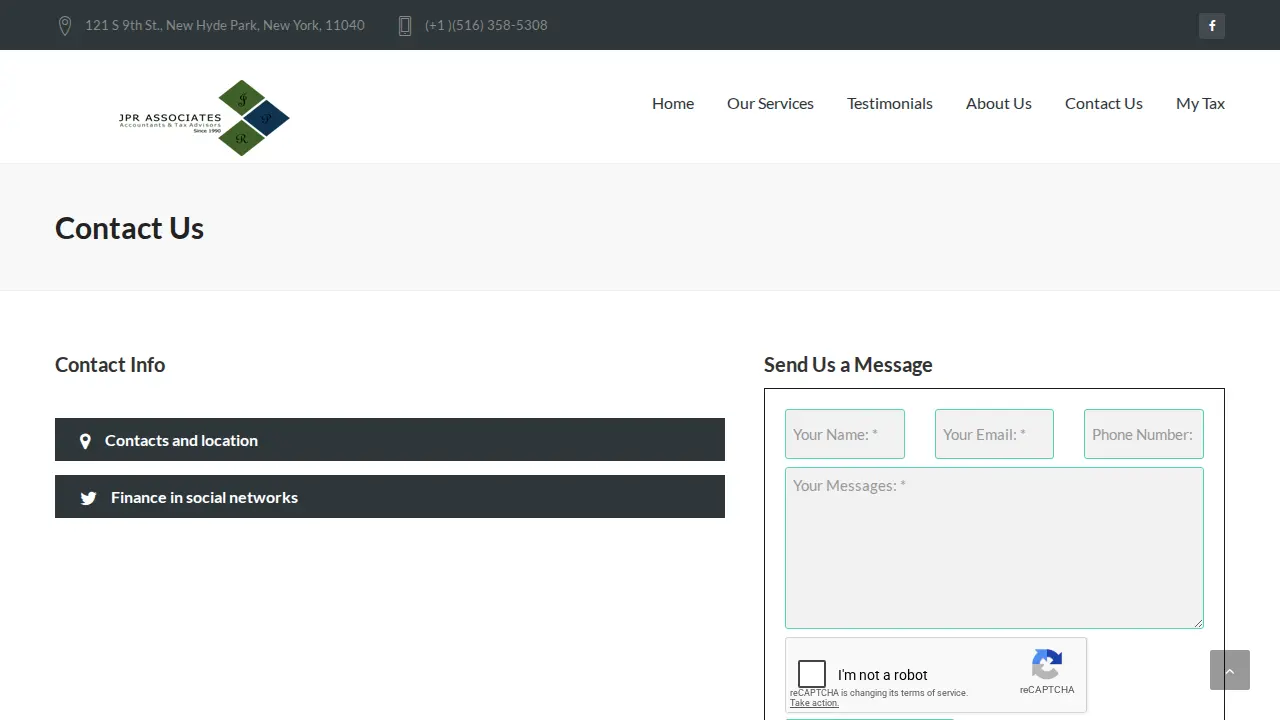Click the Twitter bird icon in accordion
1280x720 pixels.
pyautogui.click(x=88, y=498)
